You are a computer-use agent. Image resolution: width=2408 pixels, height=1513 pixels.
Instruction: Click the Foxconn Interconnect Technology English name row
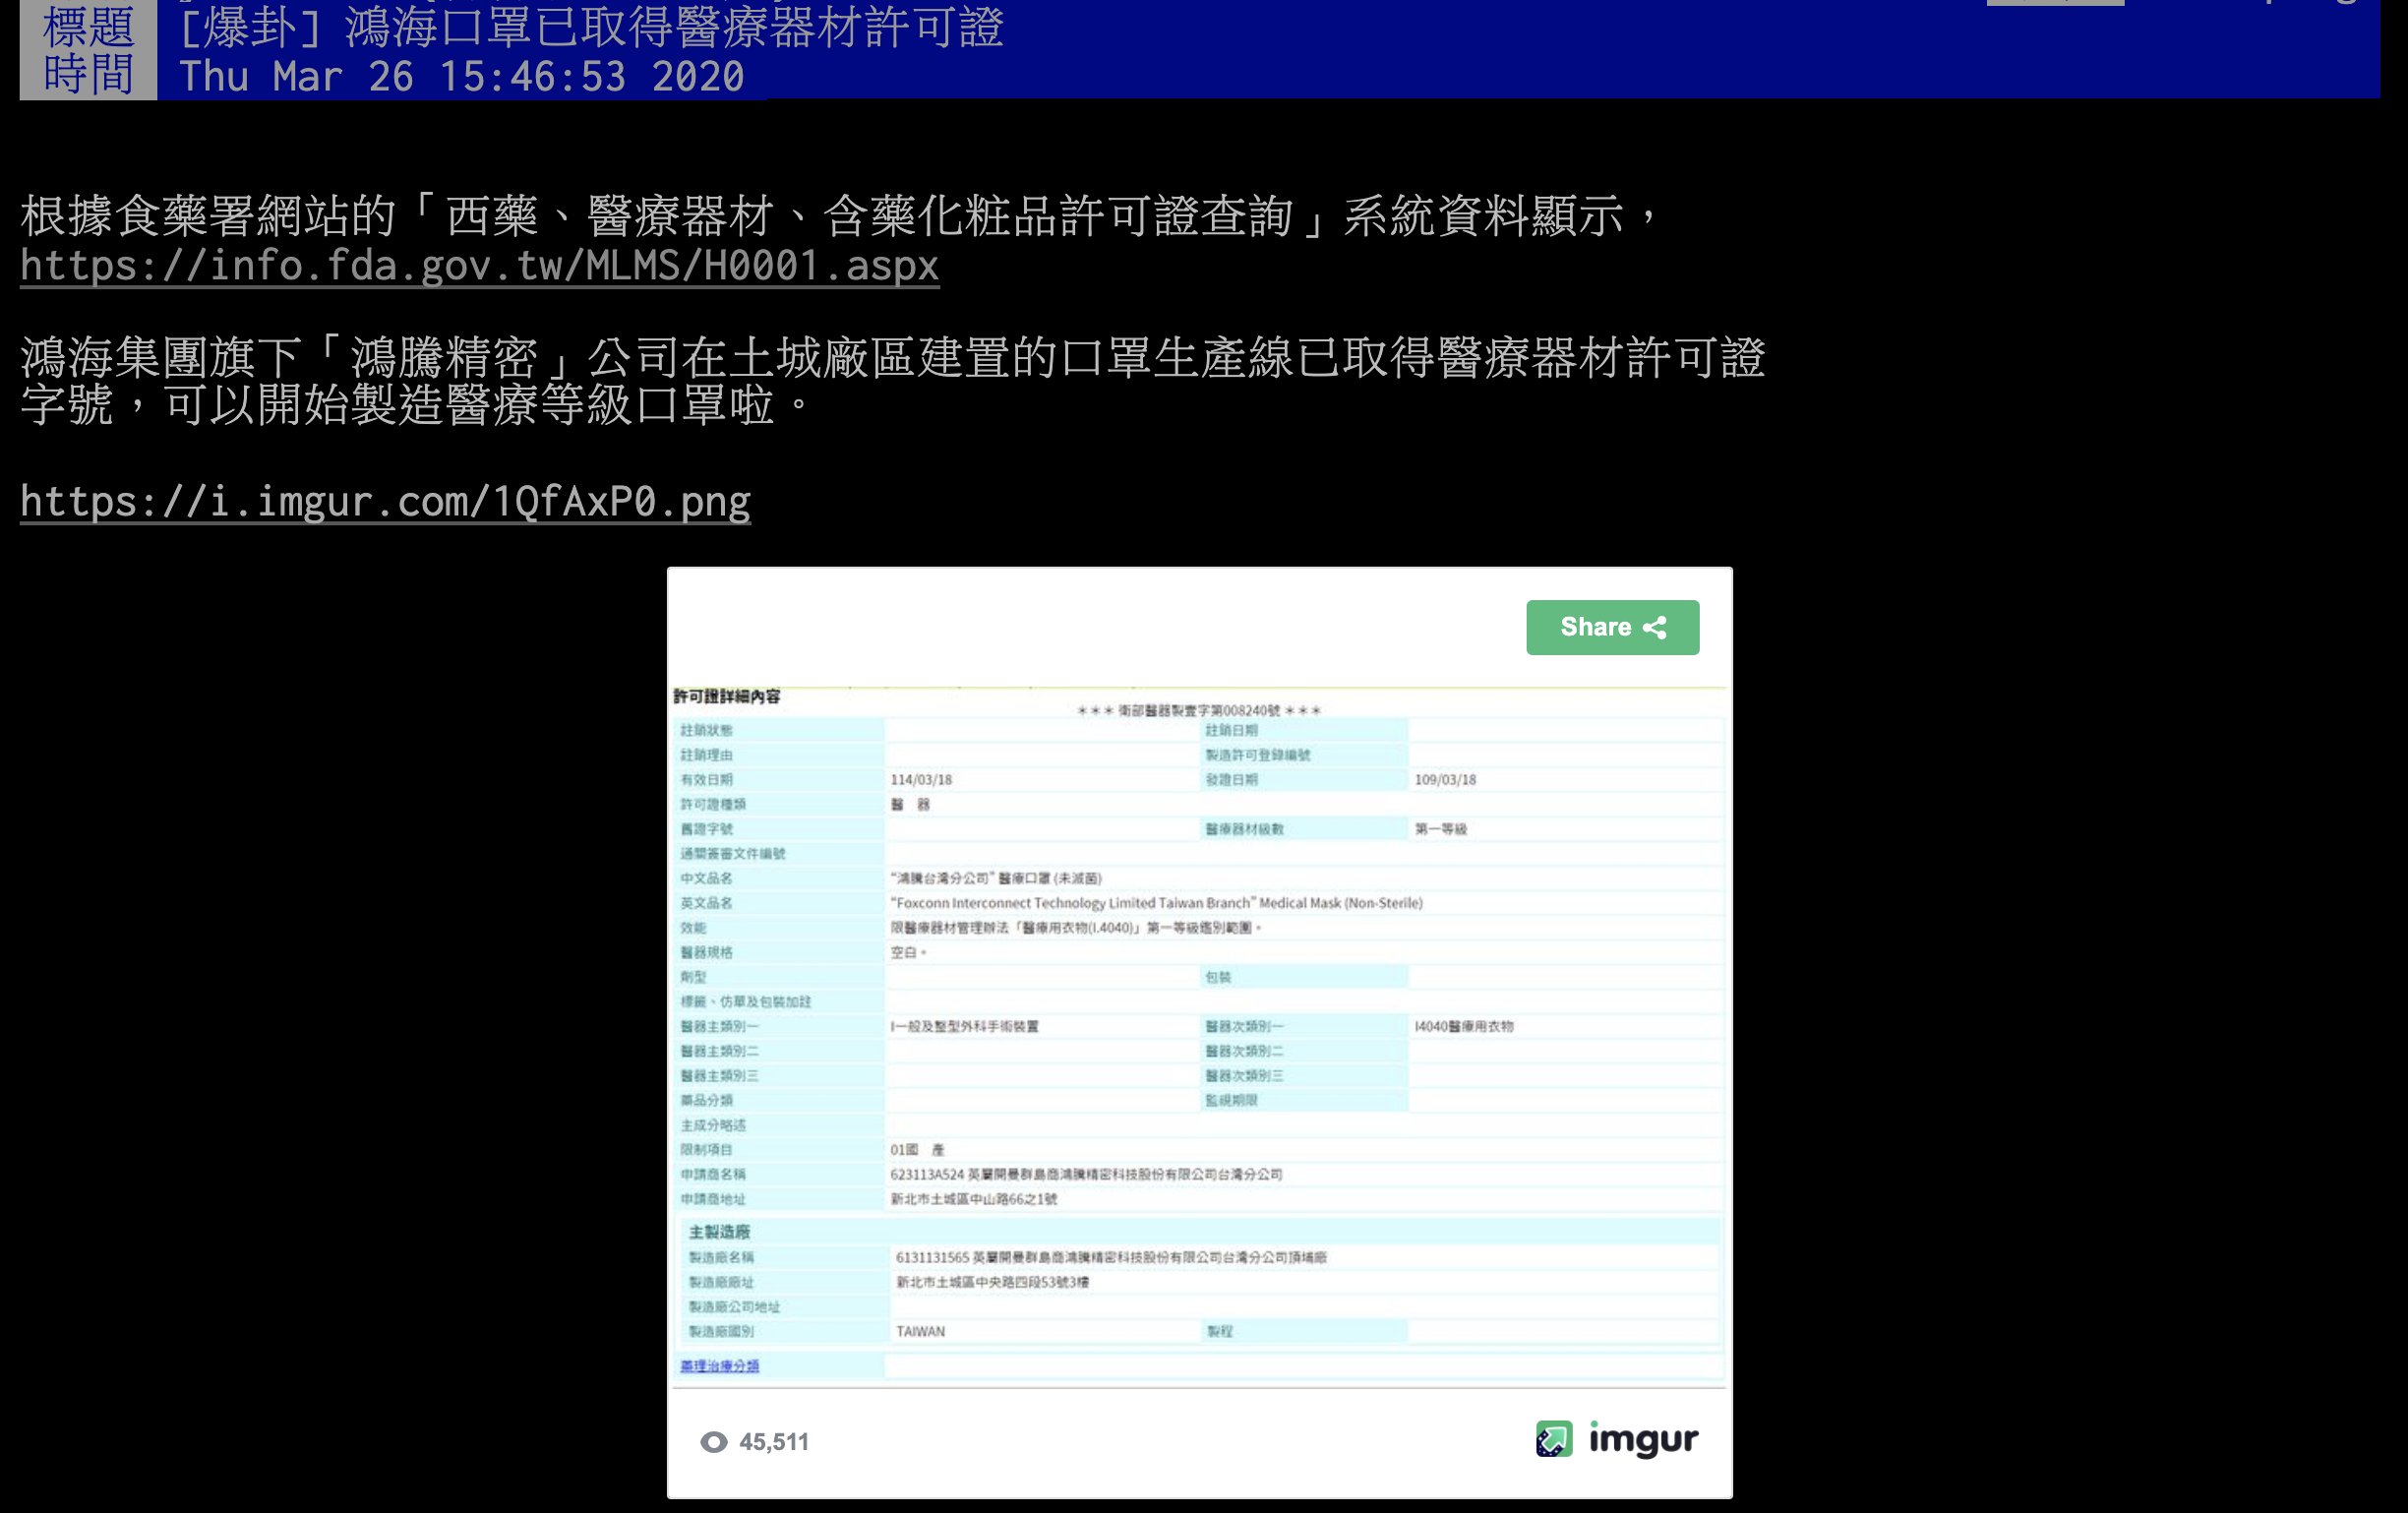click(1155, 902)
